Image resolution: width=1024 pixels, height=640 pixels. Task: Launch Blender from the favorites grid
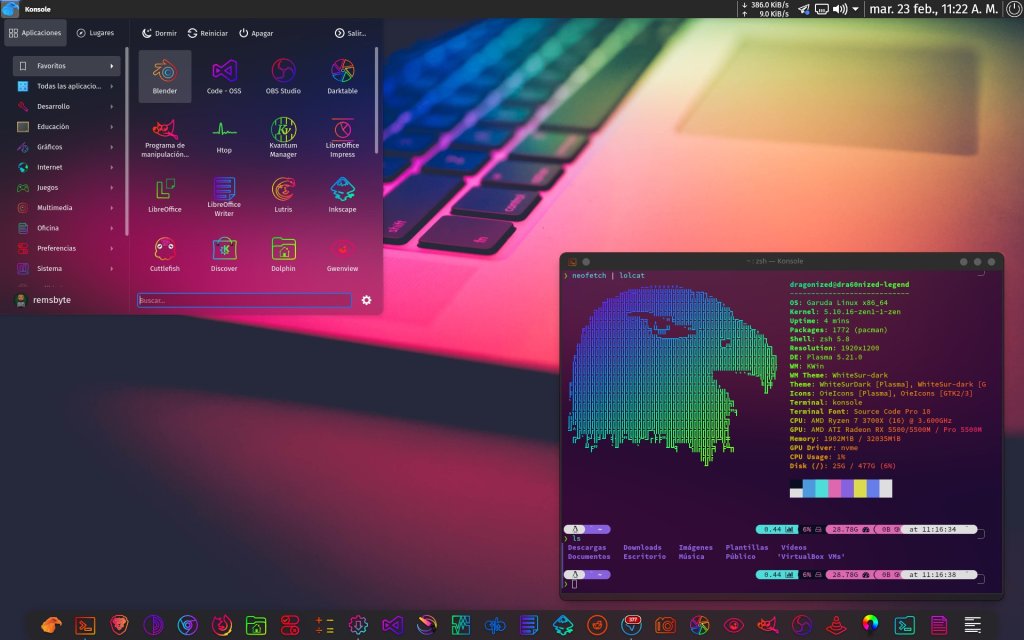pos(165,76)
